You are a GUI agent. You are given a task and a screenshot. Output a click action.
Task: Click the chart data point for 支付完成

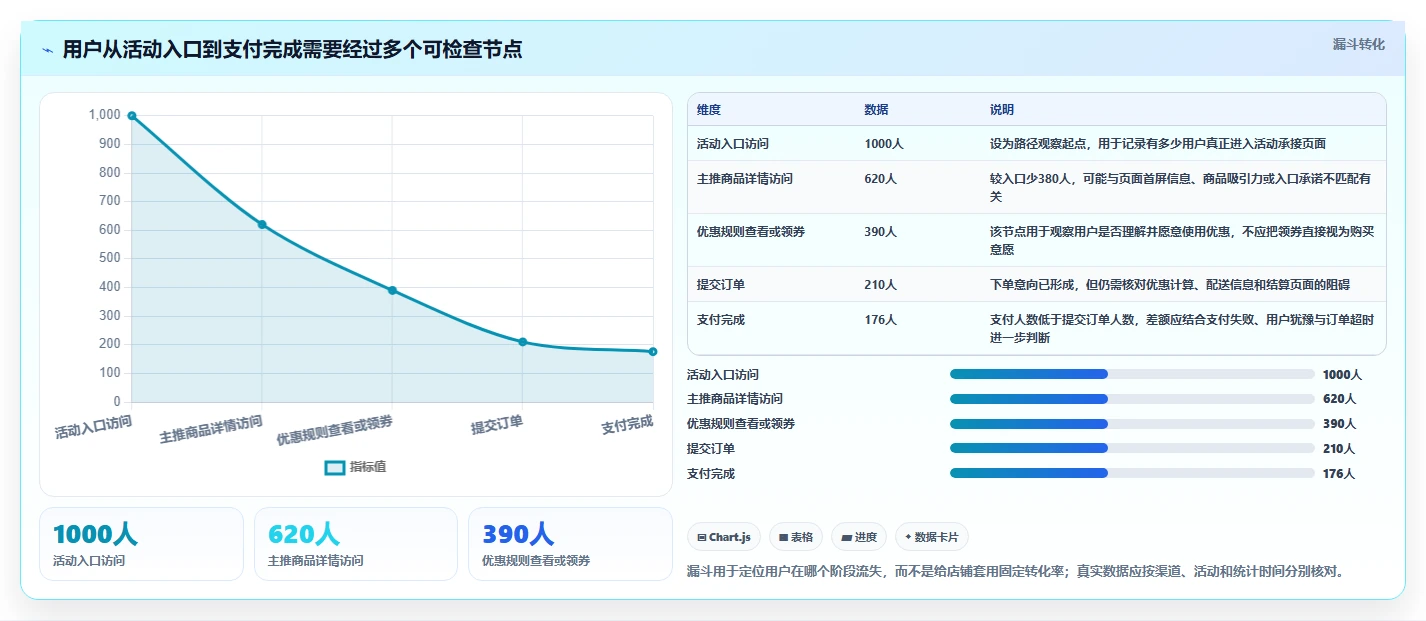click(x=653, y=352)
